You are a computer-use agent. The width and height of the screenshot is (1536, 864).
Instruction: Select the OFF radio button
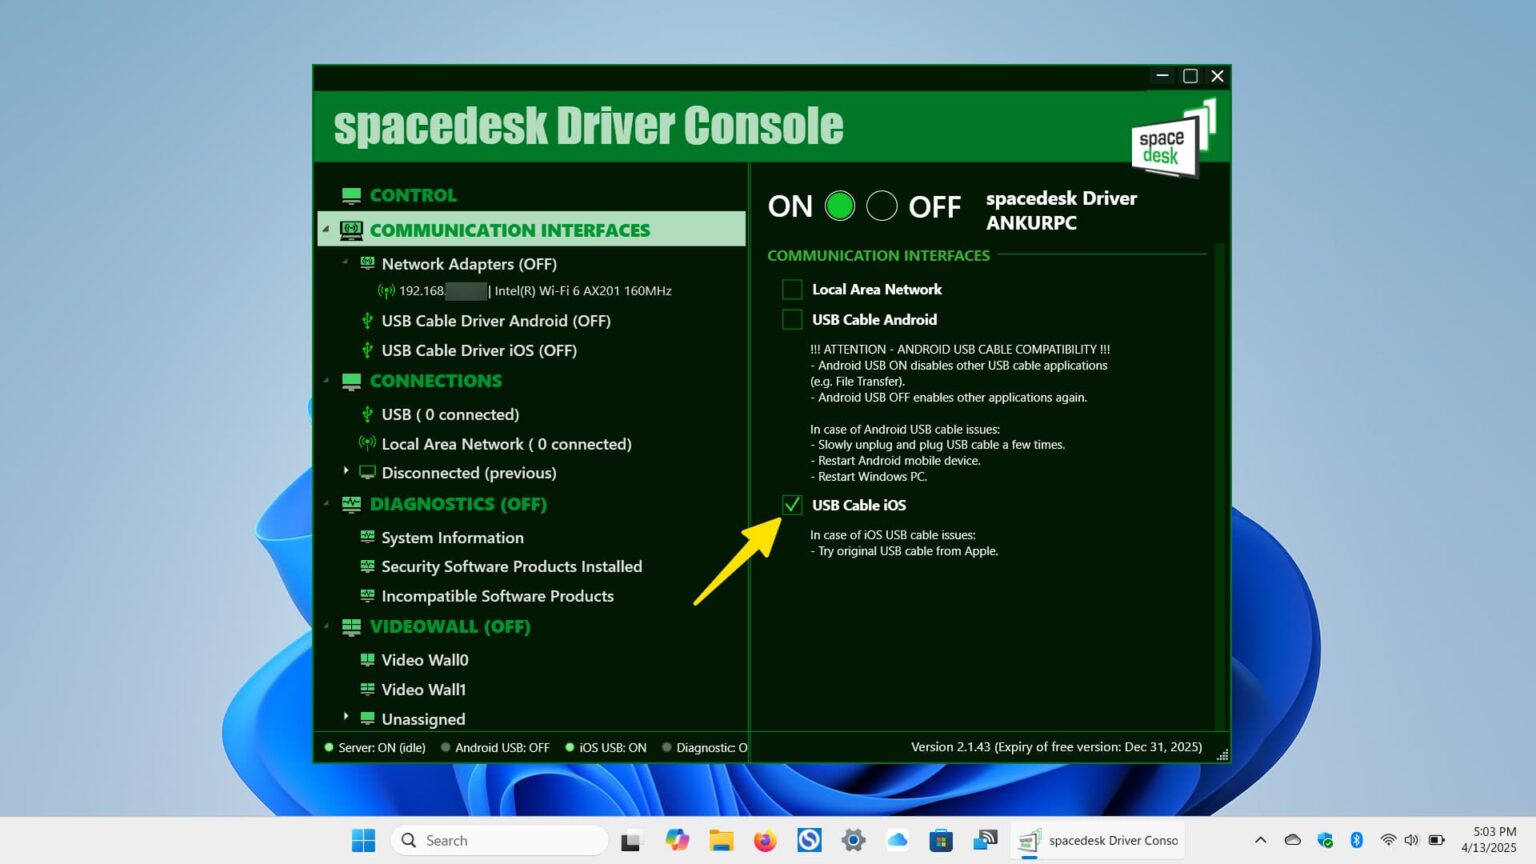click(x=882, y=206)
